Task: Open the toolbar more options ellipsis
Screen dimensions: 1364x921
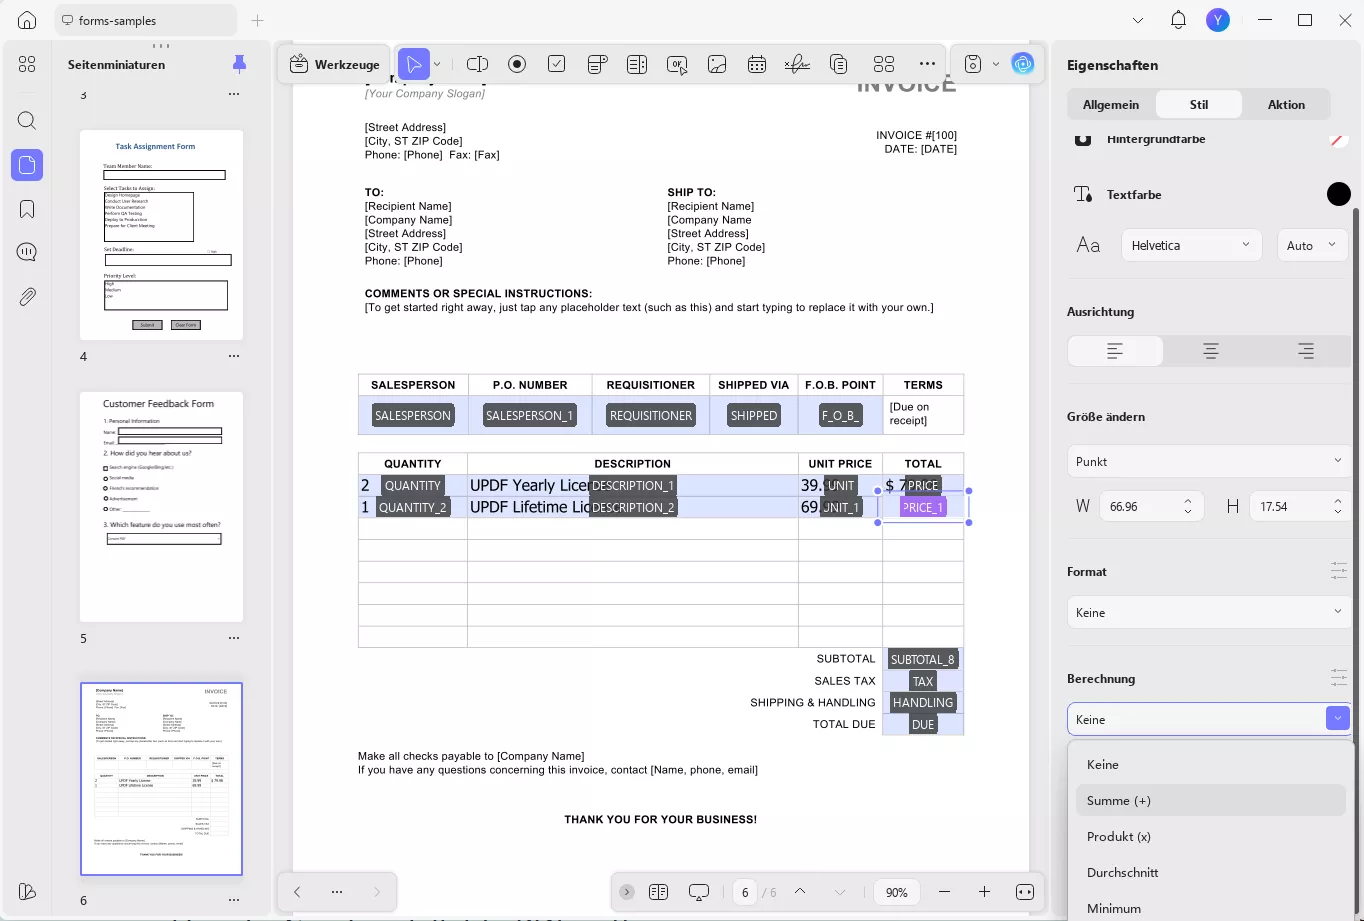Action: (928, 64)
